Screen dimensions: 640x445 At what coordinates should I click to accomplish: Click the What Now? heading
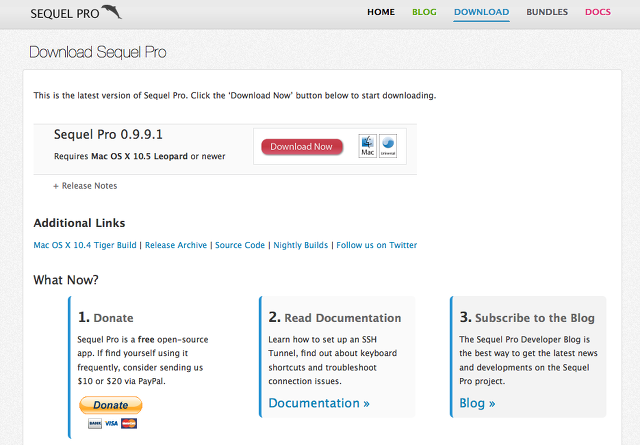click(x=66, y=280)
